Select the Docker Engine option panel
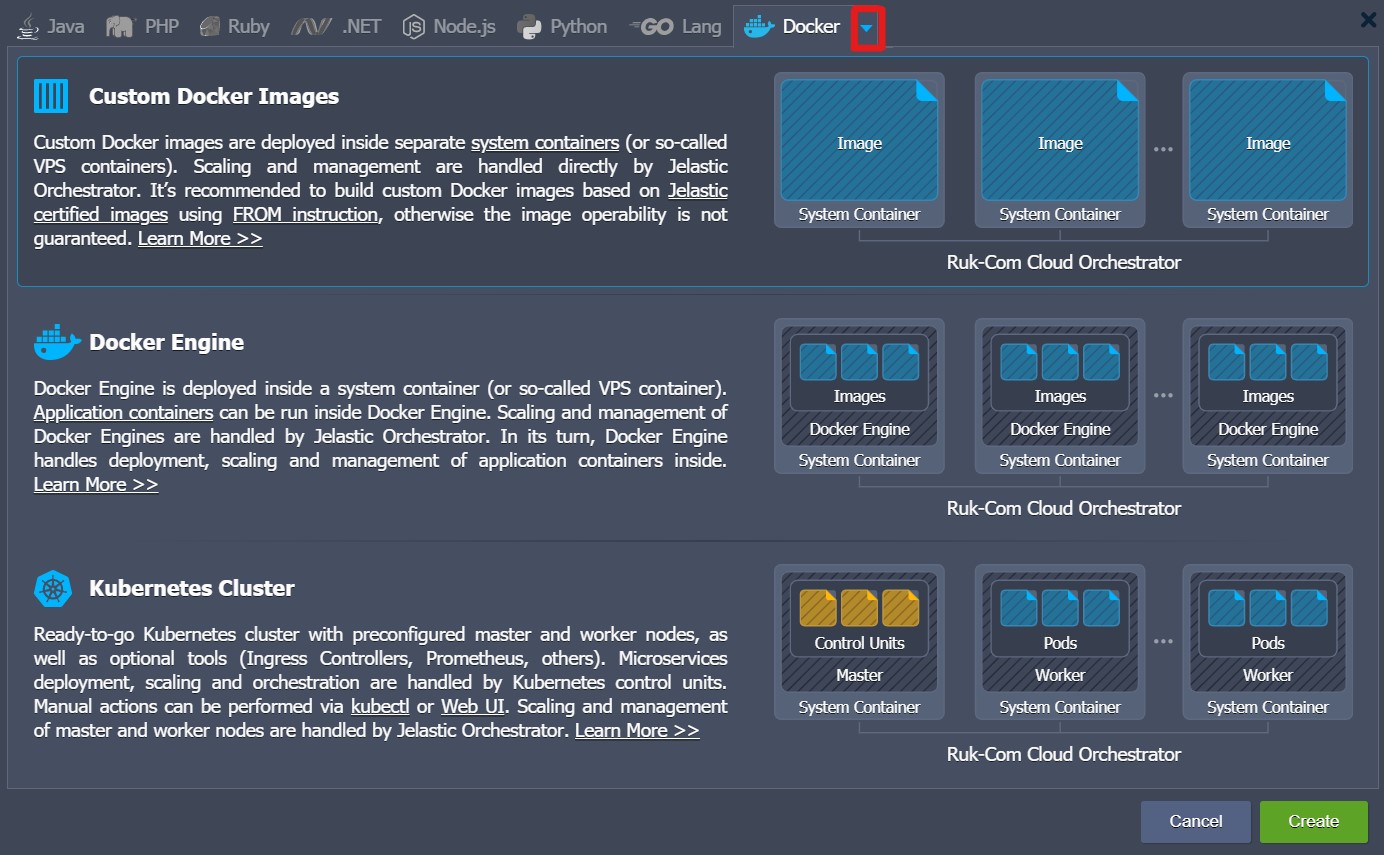1384x855 pixels. tap(692, 417)
